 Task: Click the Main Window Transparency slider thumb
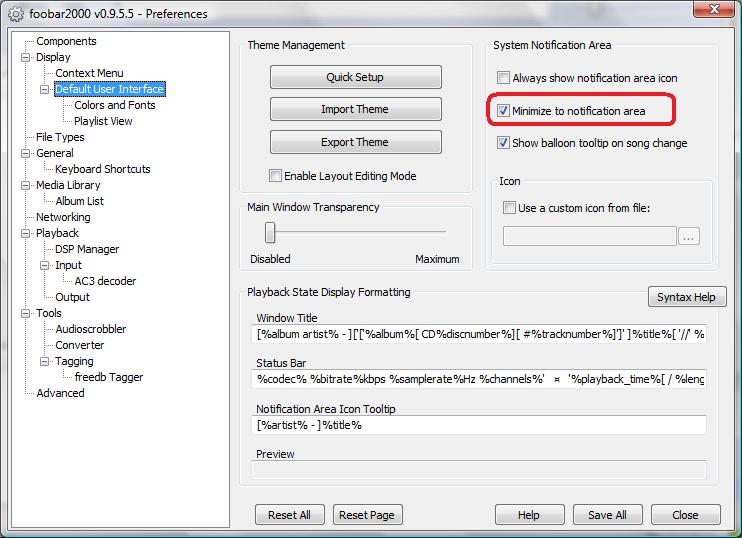coord(270,232)
